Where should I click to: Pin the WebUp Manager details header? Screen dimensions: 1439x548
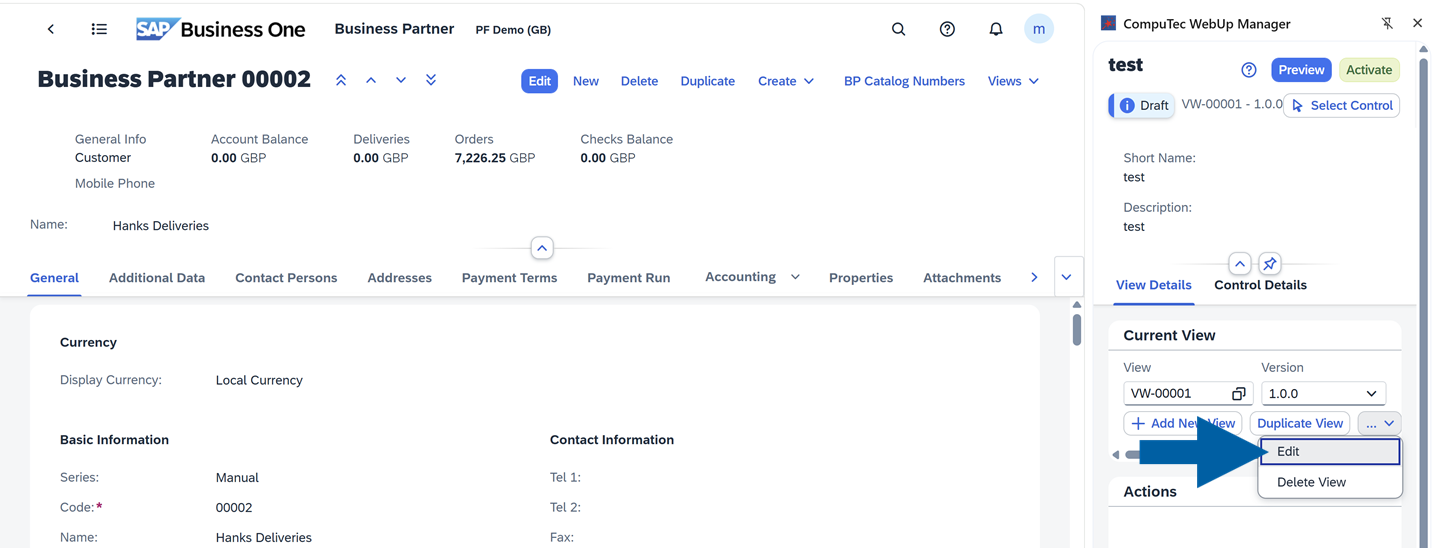coord(1269,264)
